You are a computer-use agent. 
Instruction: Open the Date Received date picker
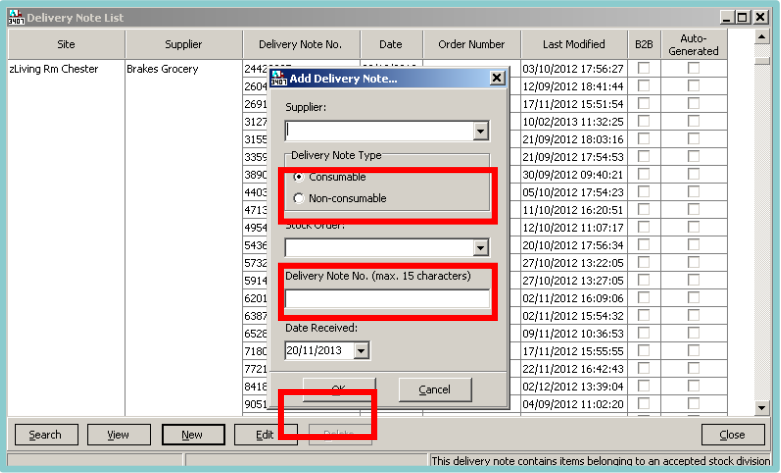click(x=361, y=350)
